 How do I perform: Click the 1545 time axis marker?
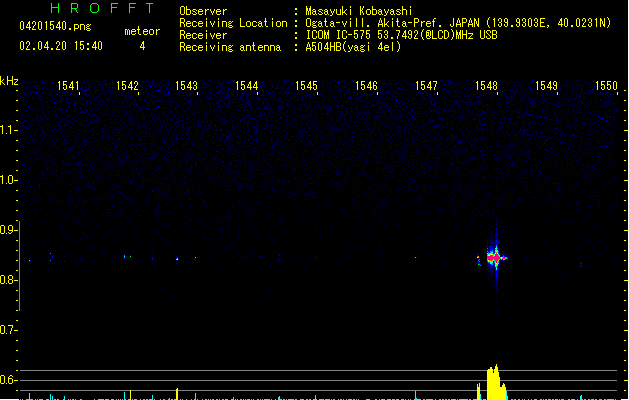(306, 86)
